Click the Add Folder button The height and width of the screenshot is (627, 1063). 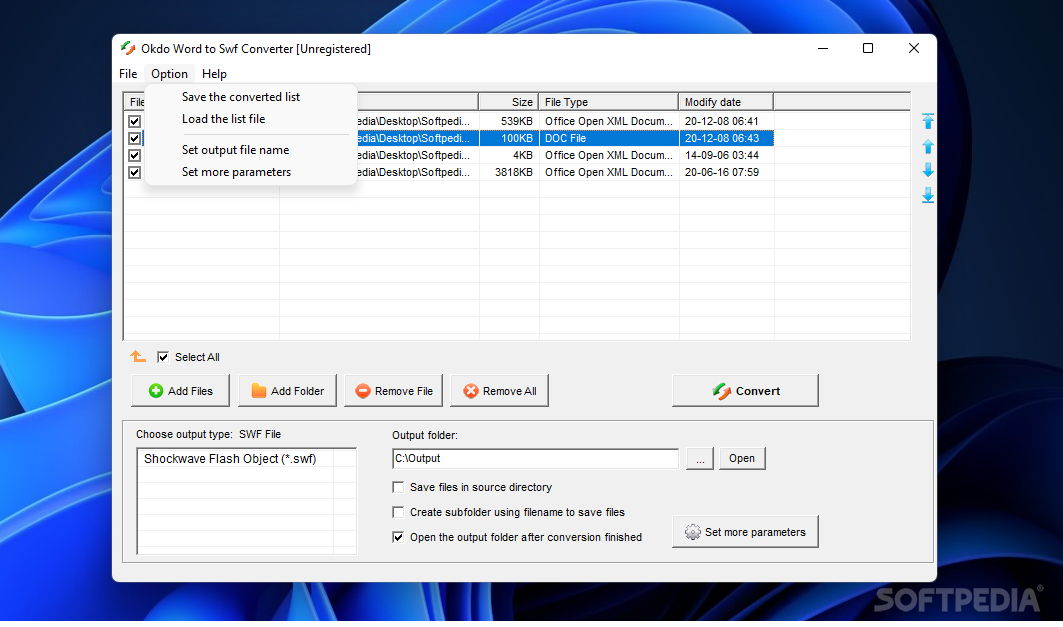pos(287,390)
